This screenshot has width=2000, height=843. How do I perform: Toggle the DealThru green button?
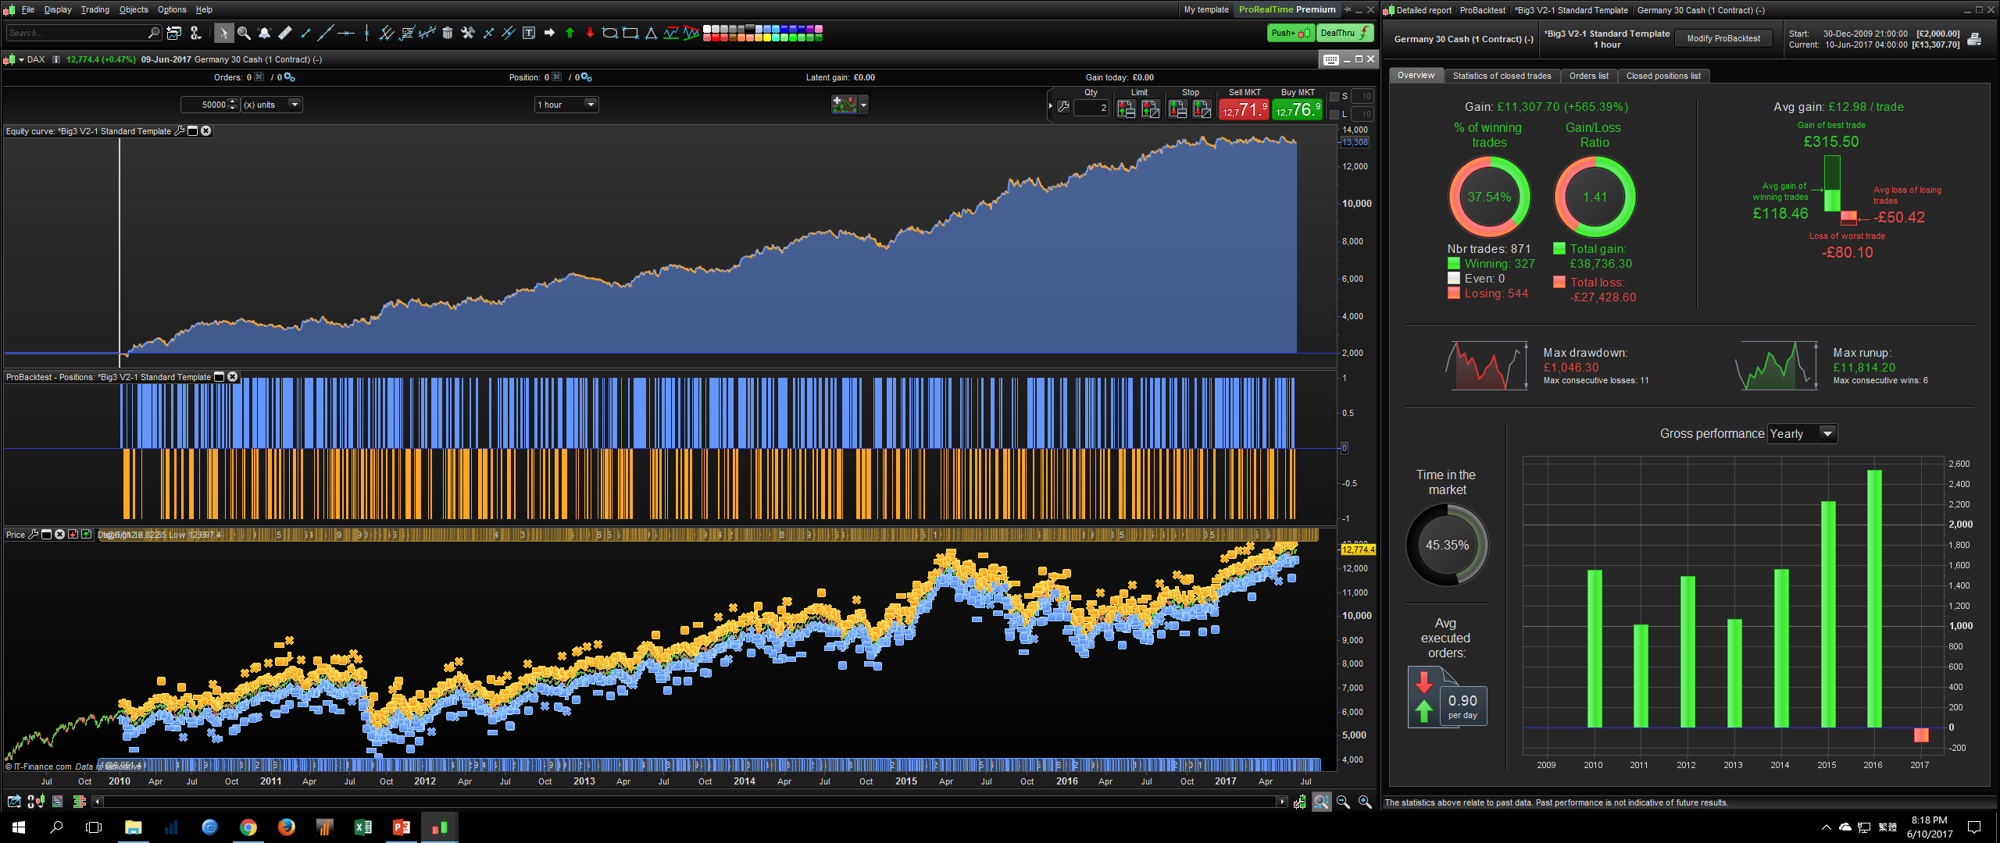click(1344, 33)
